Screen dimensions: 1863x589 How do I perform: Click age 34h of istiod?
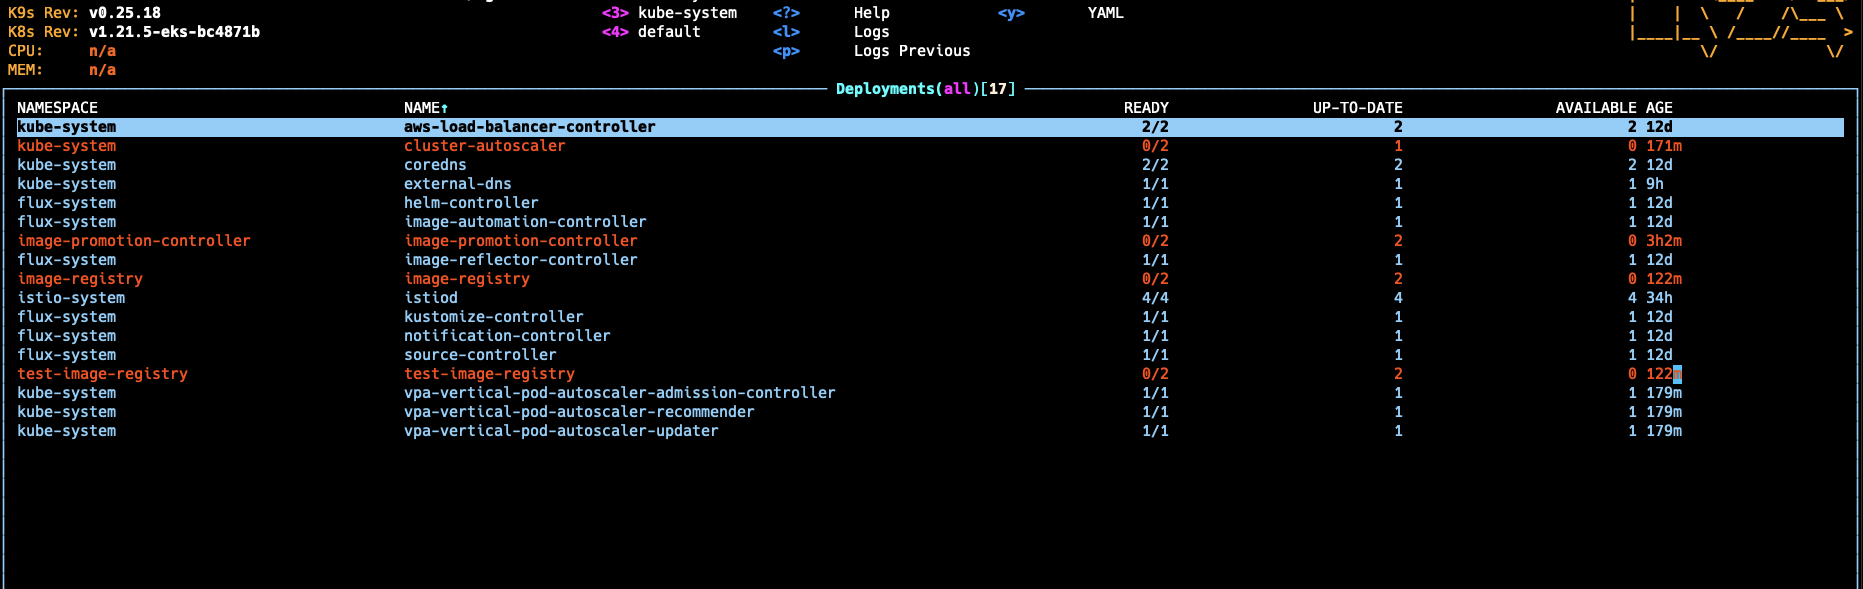(x=1659, y=298)
